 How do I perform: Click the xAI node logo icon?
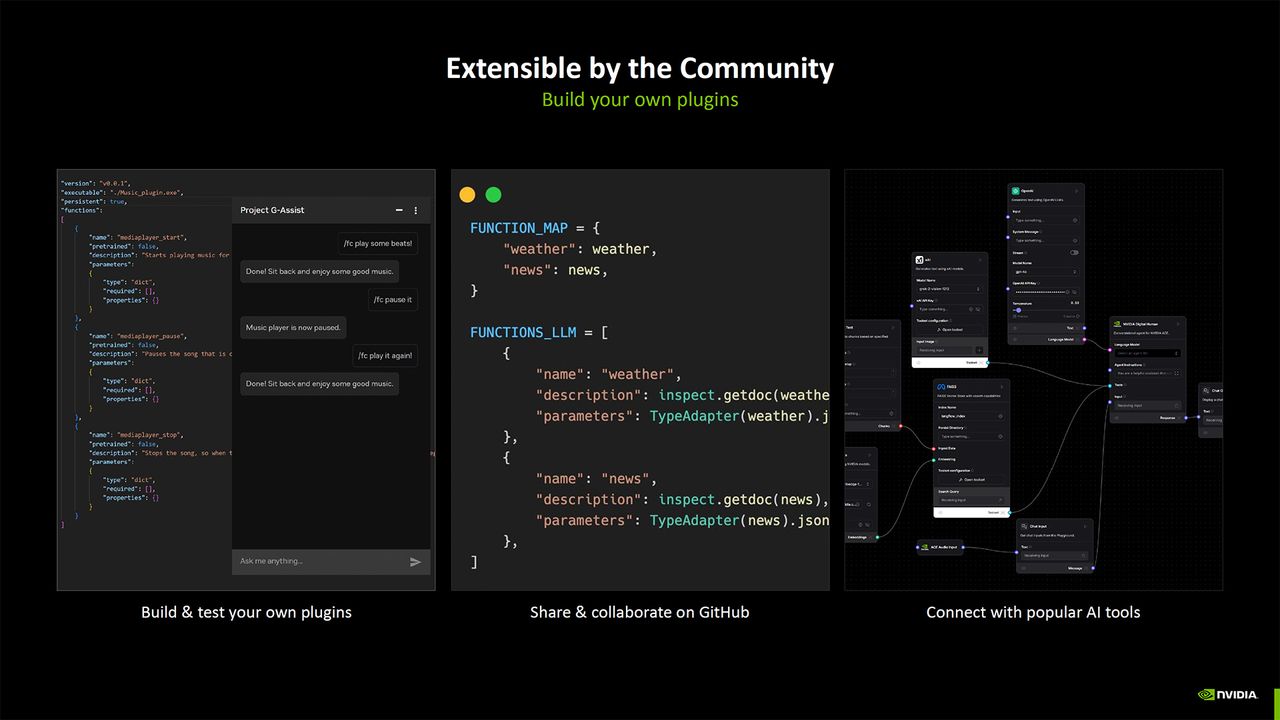tap(919, 260)
